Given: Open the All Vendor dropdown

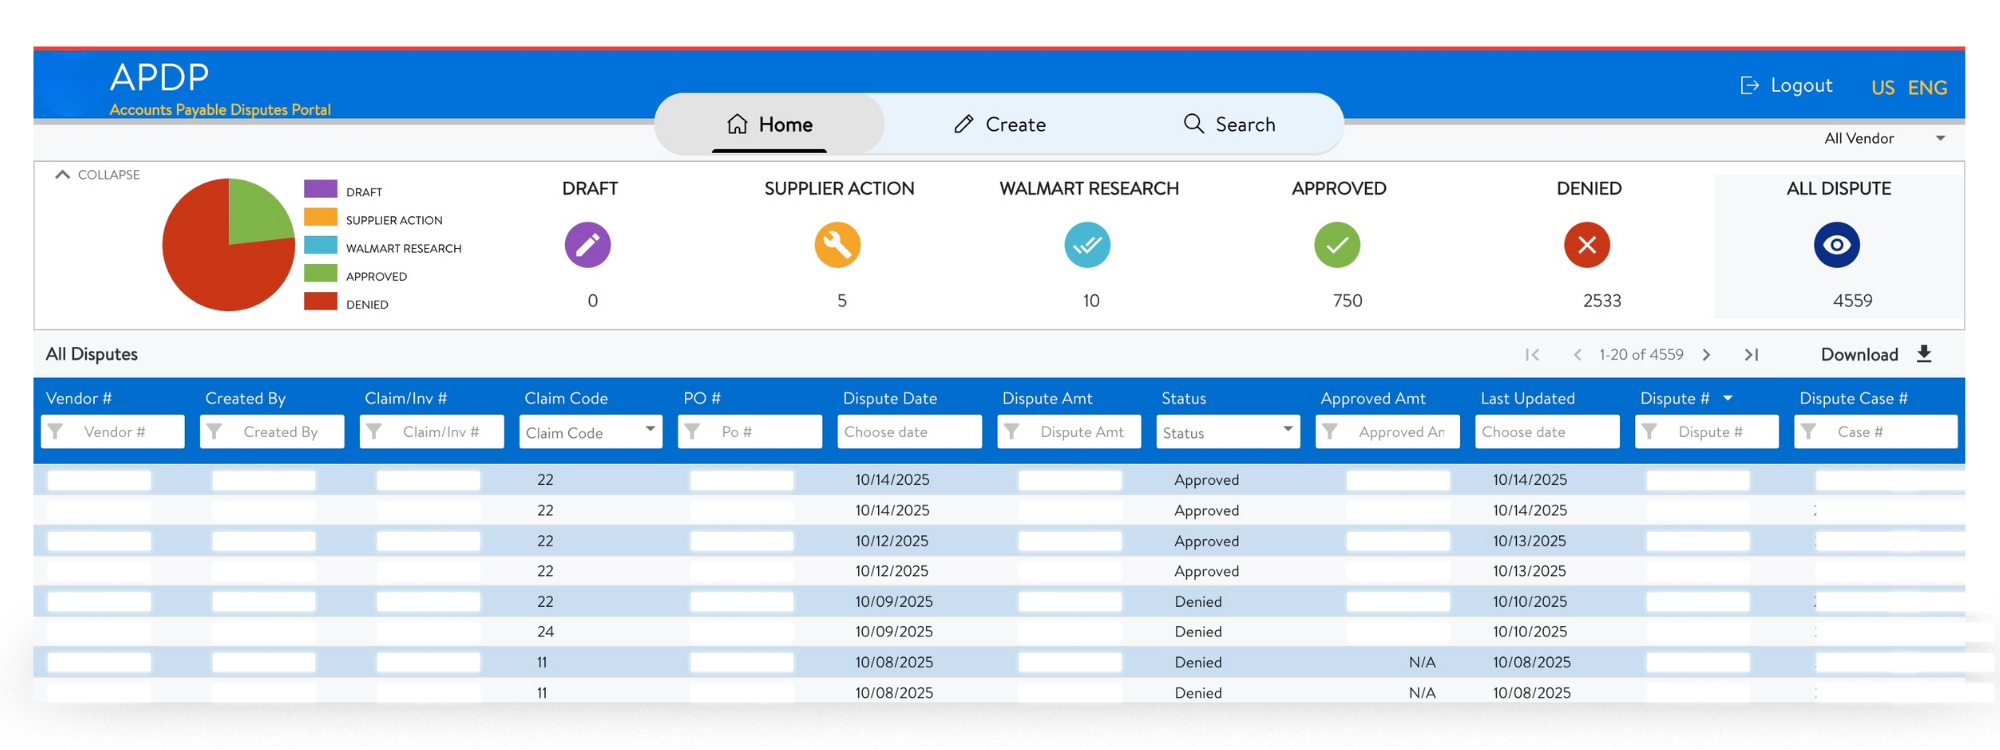Looking at the screenshot, I should (1884, 139).
